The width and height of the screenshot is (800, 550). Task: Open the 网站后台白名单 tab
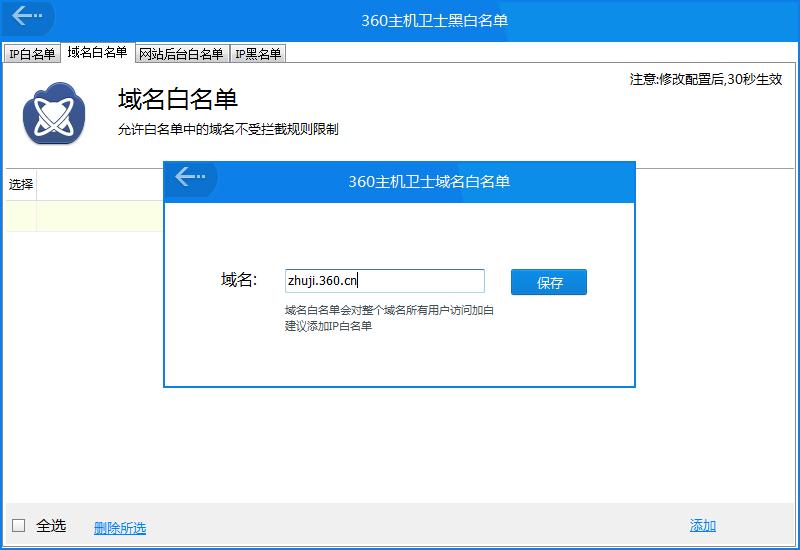coord(181,54)
